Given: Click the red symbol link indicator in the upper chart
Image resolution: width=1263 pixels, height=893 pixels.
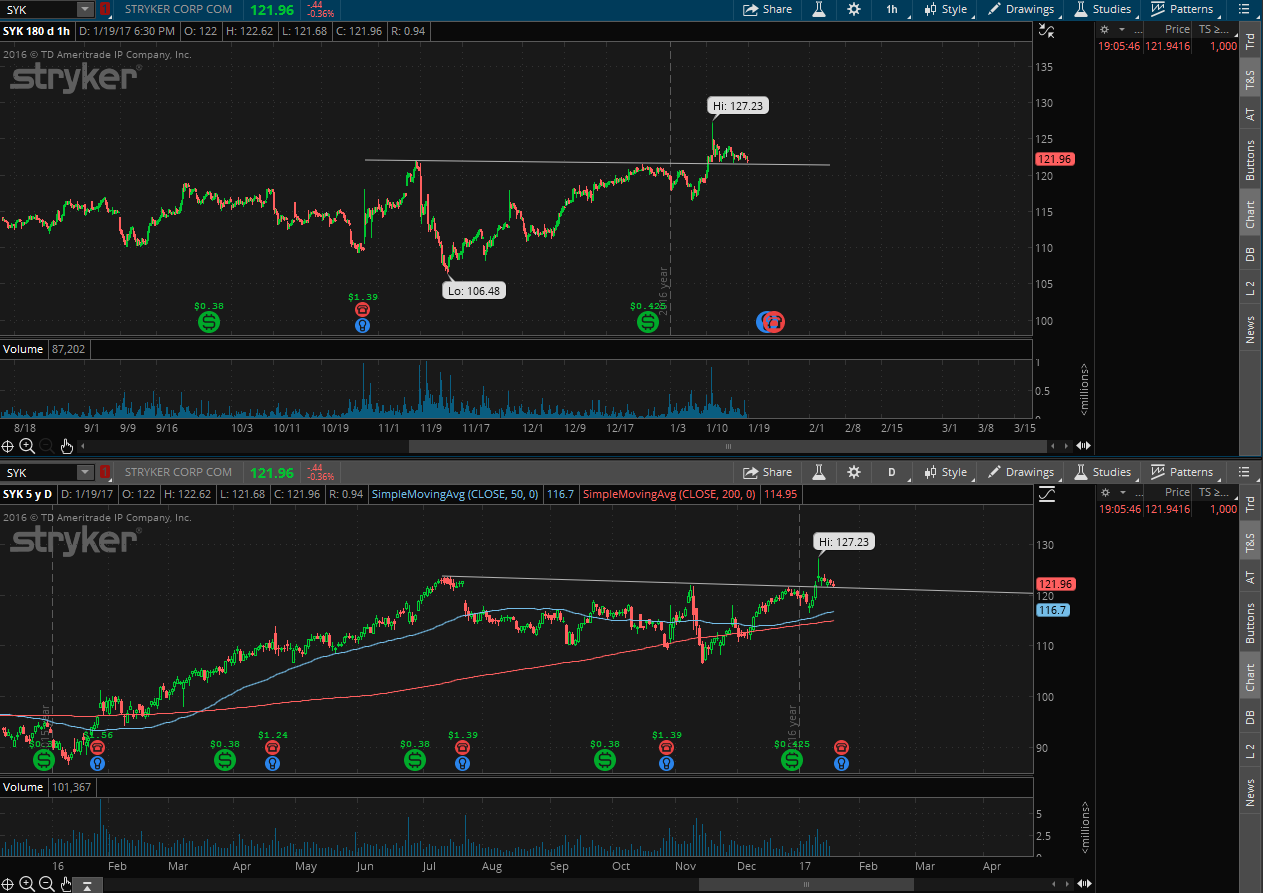Looking at the screenshot, I should (104, 9).
